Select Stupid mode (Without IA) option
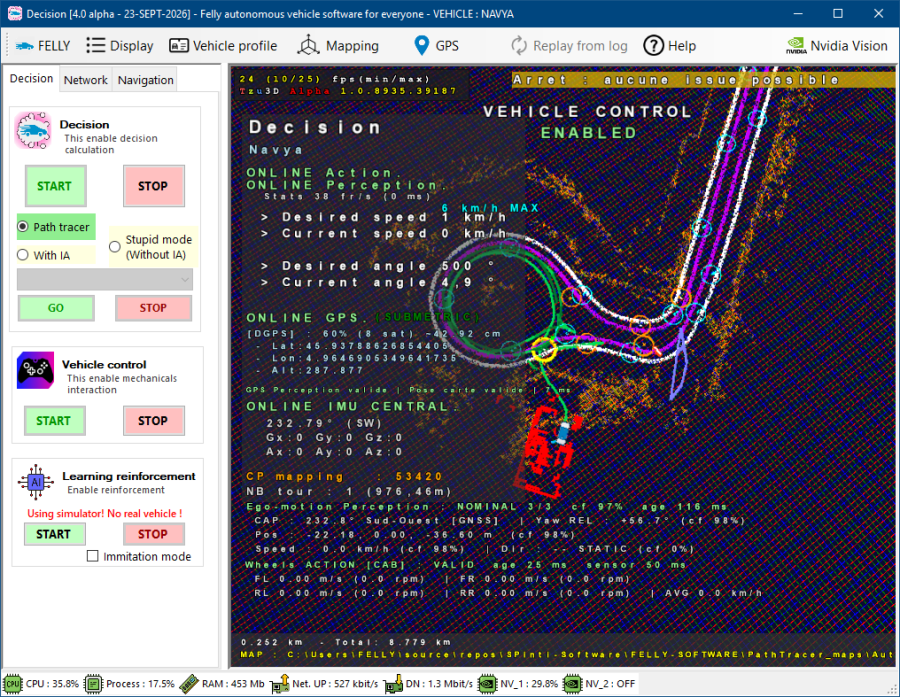Viewport: 900px width, 697px height. 115,247
